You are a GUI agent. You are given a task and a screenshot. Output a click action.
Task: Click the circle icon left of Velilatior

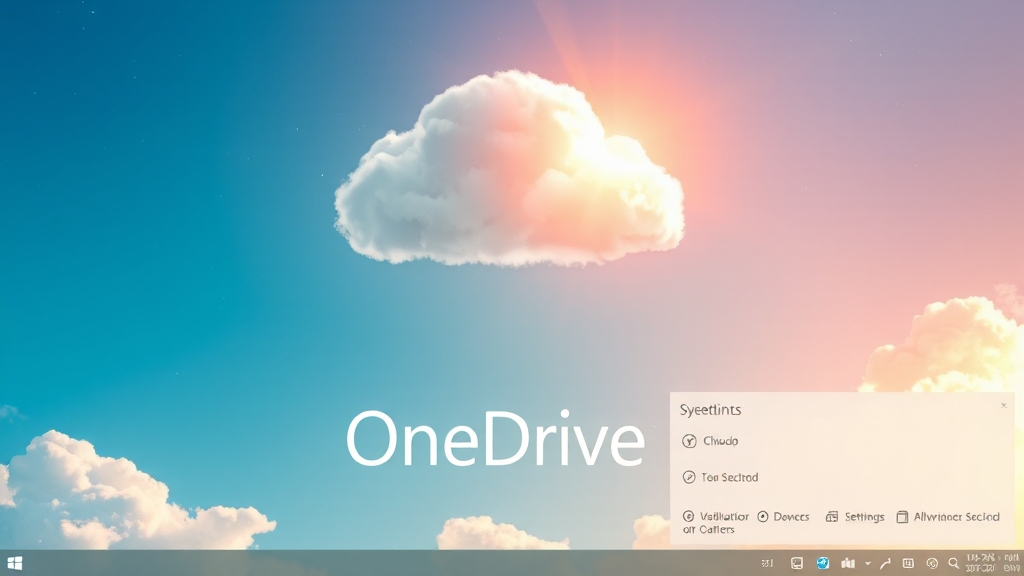(x=688, y=517)
